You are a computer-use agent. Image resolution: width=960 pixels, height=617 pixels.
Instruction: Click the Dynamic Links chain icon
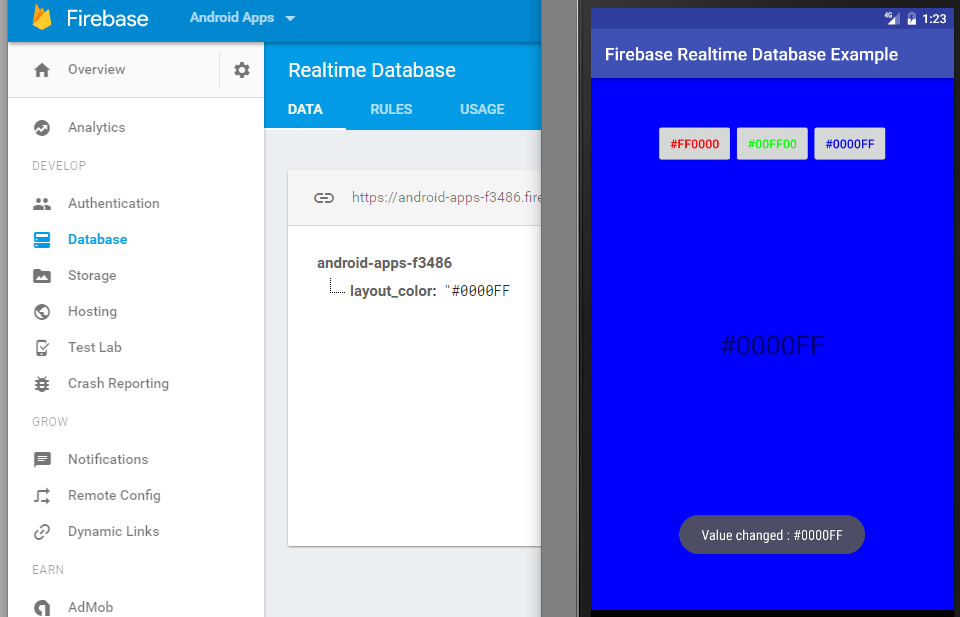click(x=42, y=532)
